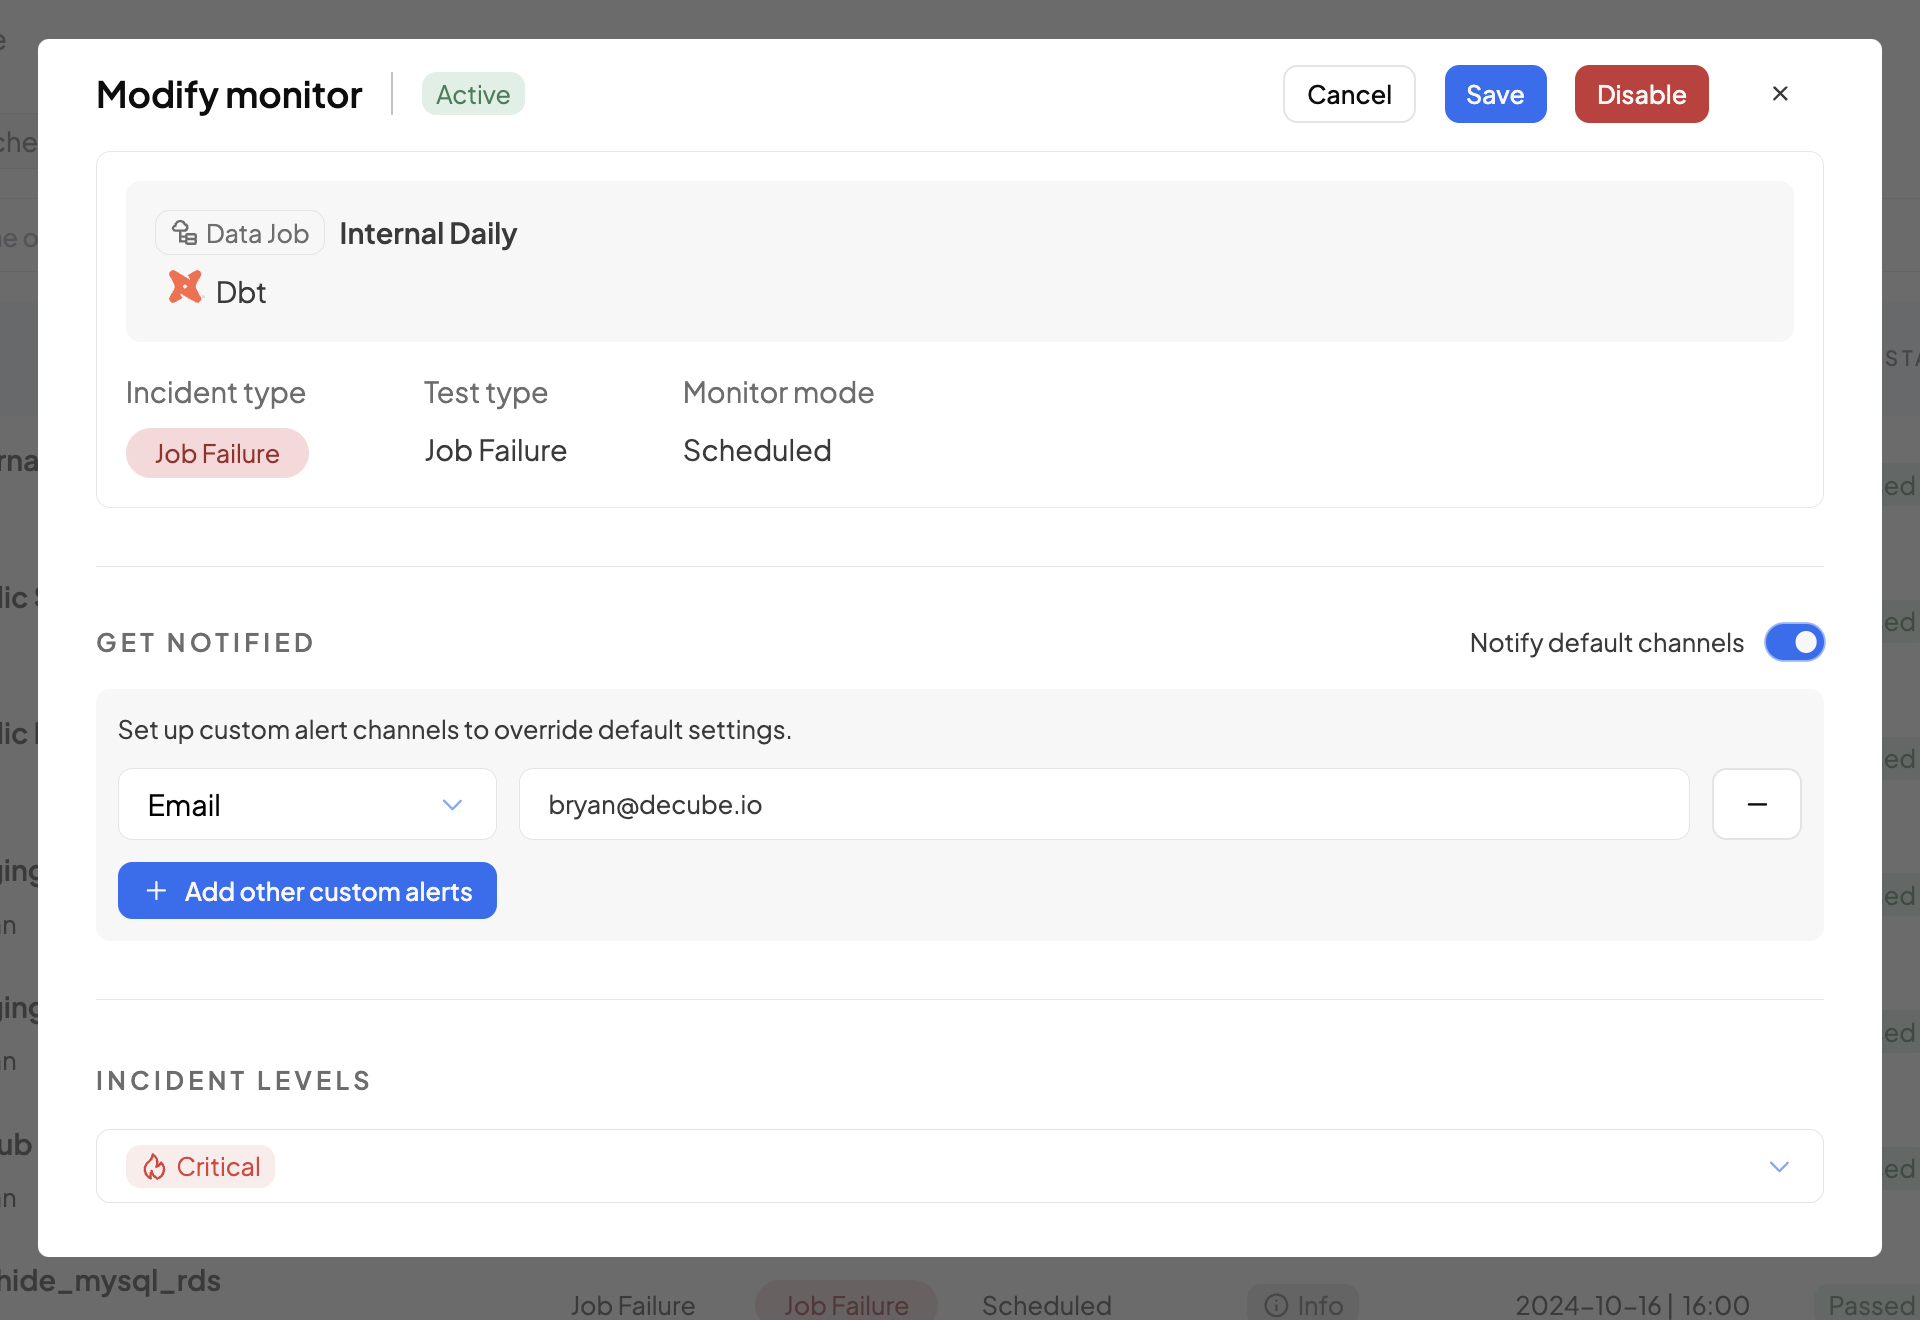Image resolution: width=1920 pixels, height=1320 pixels.
Task: Save the monitor changes
Action: [1495, 94]
